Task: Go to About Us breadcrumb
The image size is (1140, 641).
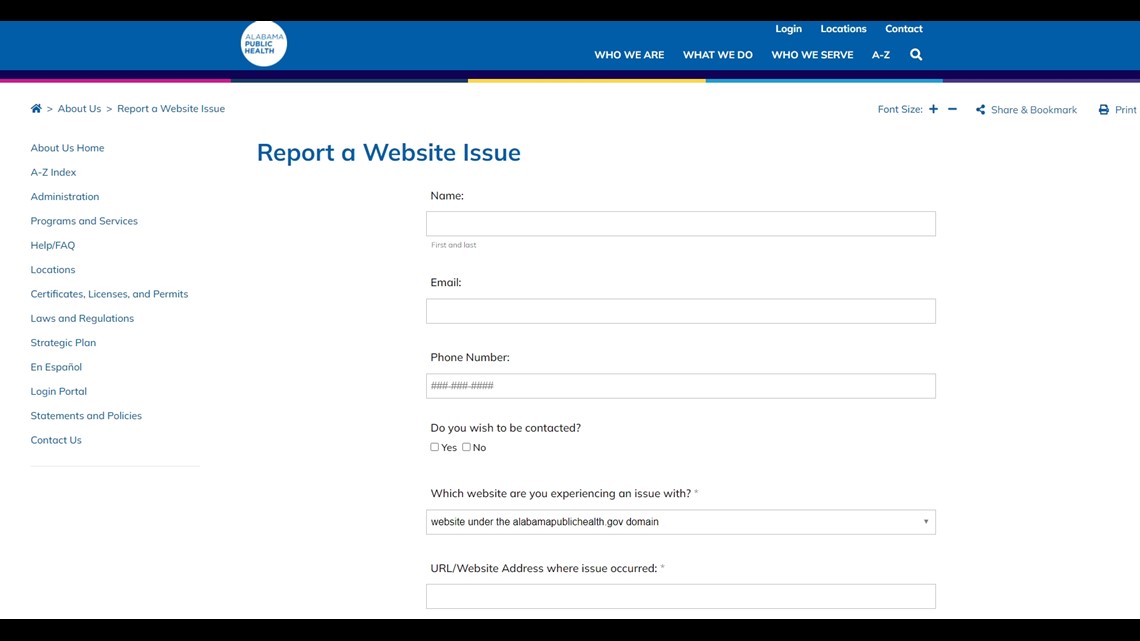Action: pyautogui.click(x=79, y=108)
